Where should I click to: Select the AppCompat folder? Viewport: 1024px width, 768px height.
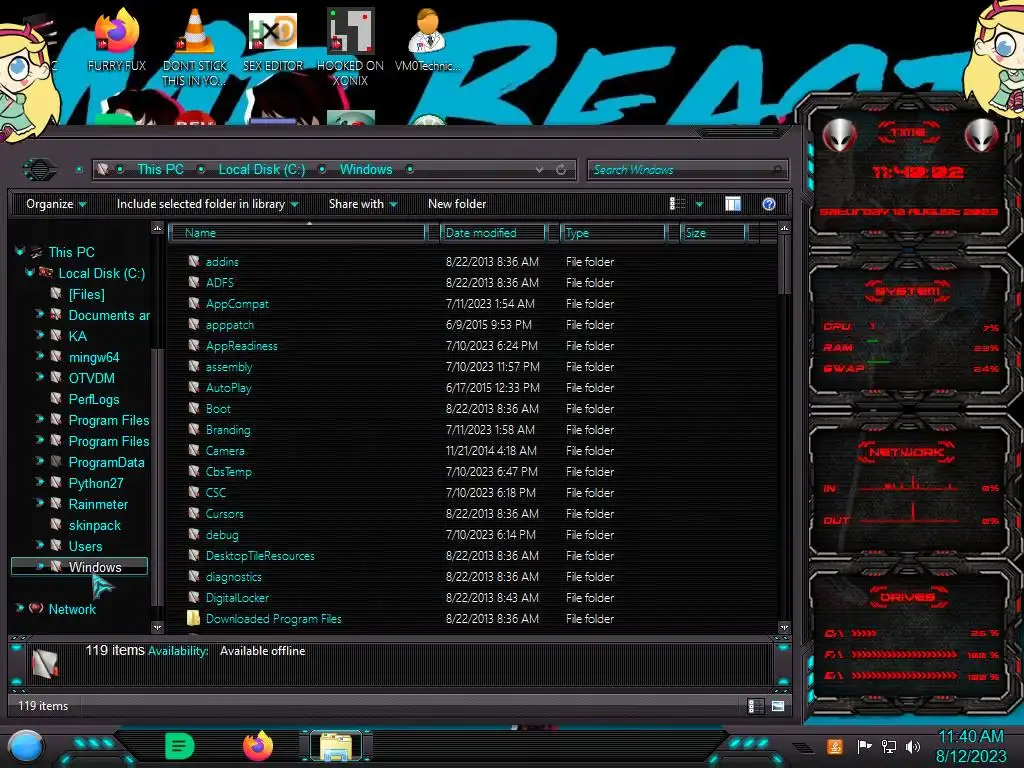(x=237, y=304)
